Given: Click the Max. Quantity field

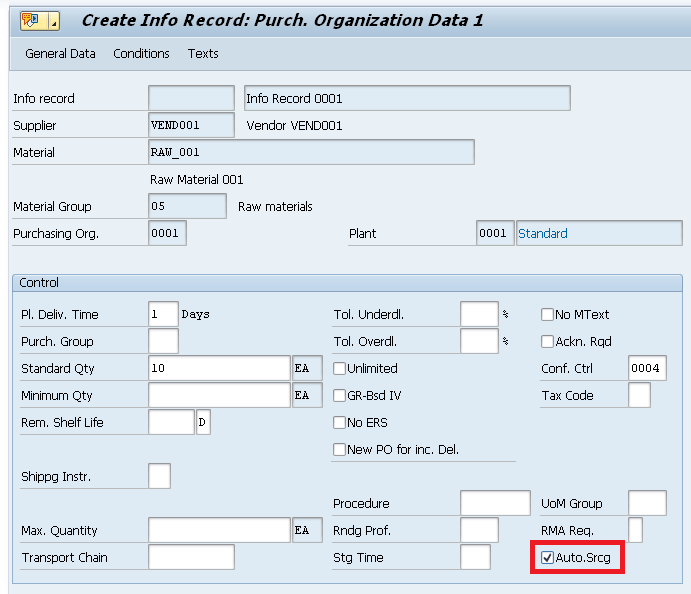Looking at the screenshot, I should click(219, 530).
